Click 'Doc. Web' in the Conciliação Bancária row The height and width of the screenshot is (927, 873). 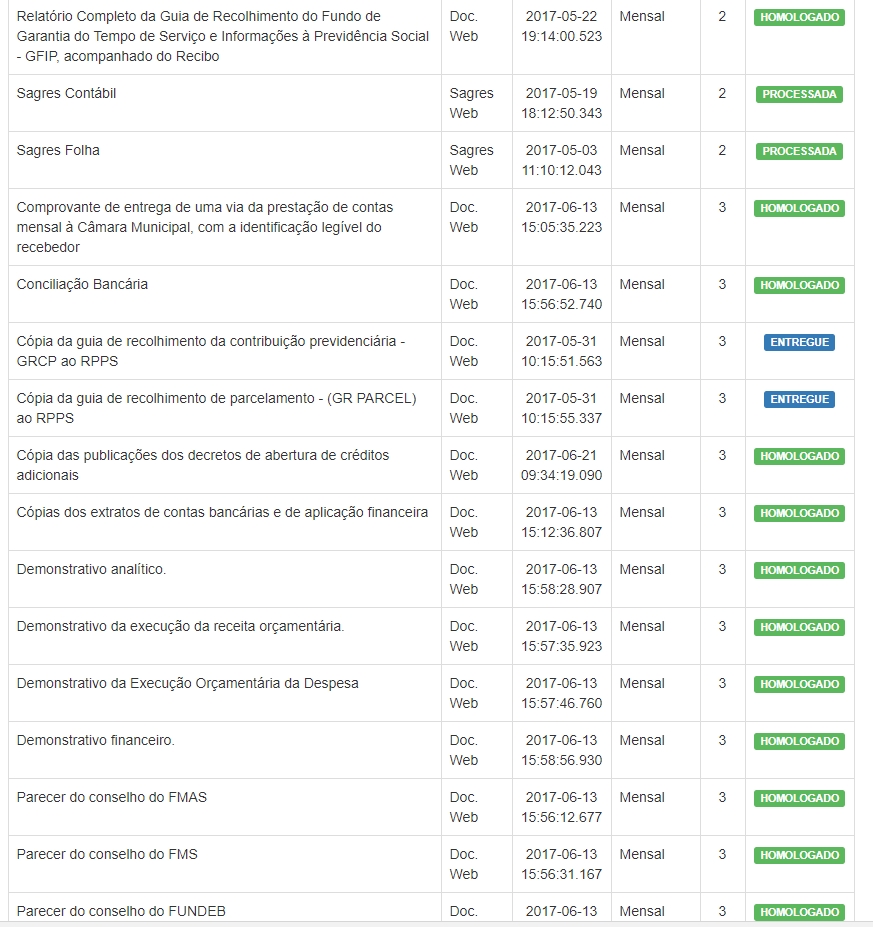pos(464,294)
